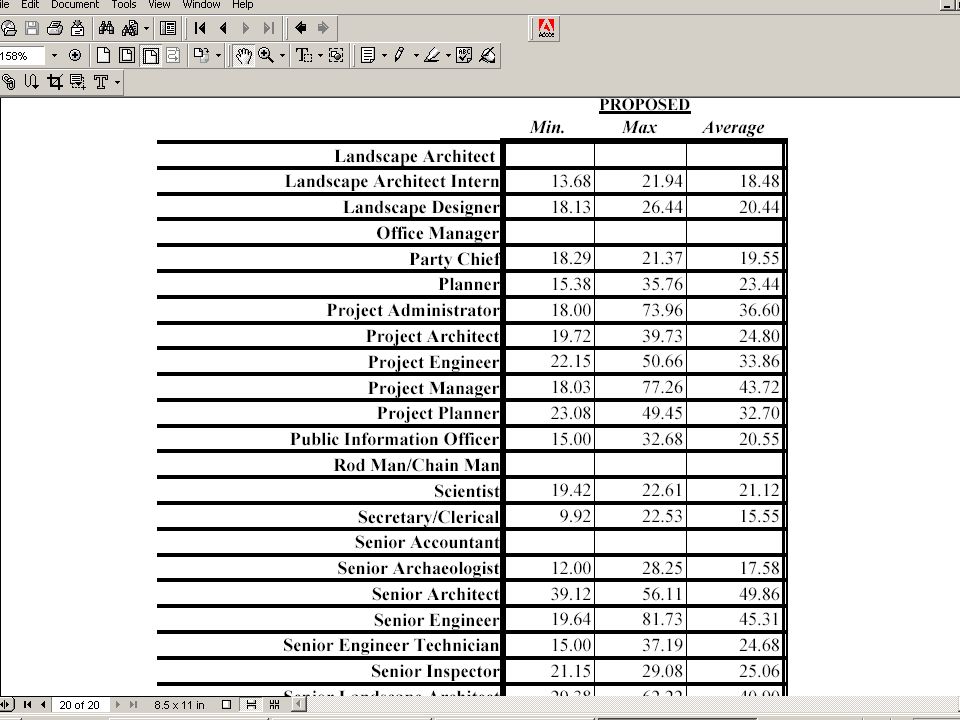The height and width of the screenshot is (720, 960).
Task: Click last page button in status bar
Action: point(133,705)
